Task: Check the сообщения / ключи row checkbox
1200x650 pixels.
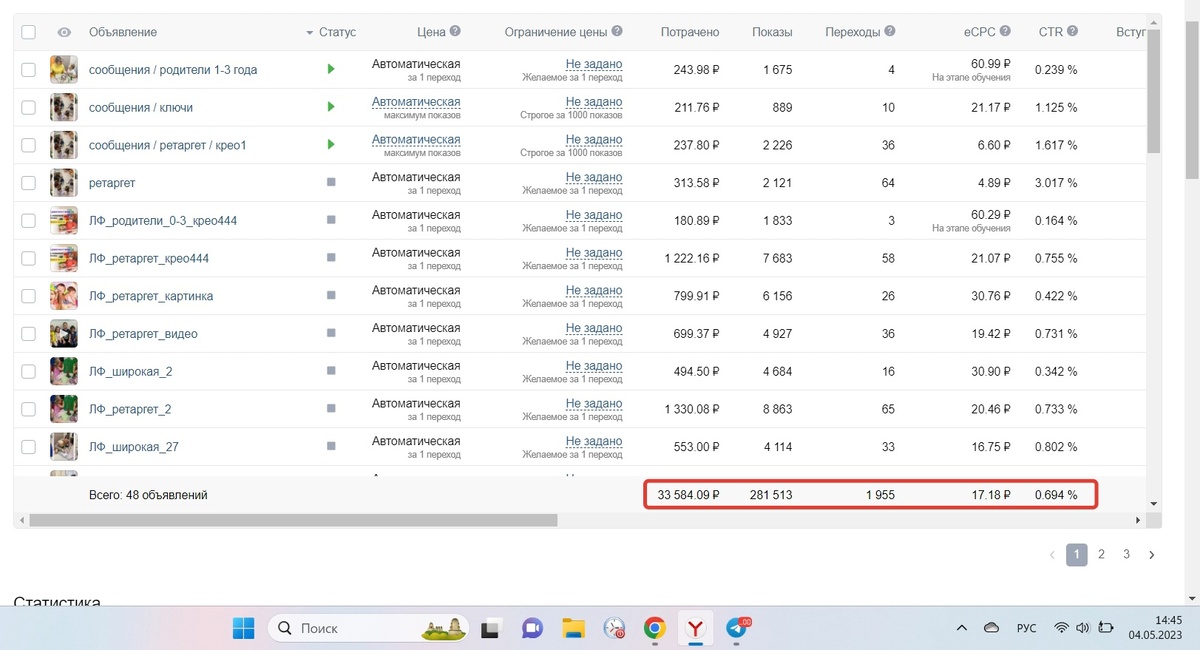Action: [28, 107]
